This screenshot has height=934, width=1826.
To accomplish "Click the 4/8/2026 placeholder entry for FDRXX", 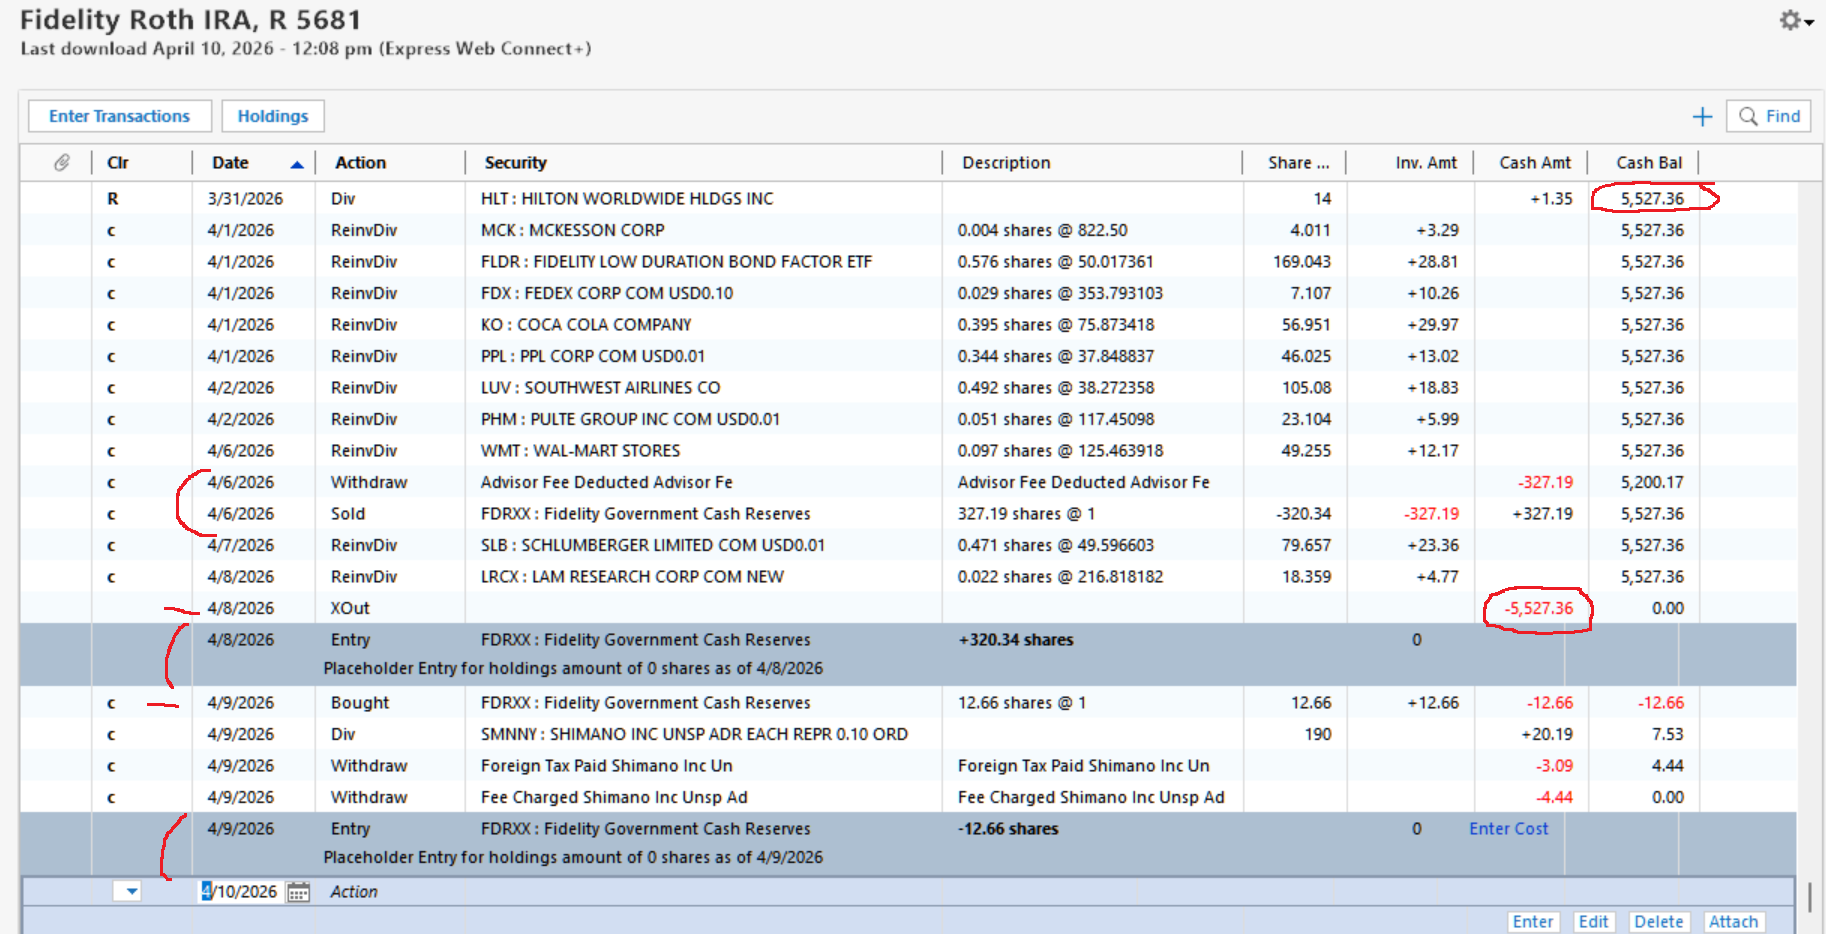I will 908,654.
